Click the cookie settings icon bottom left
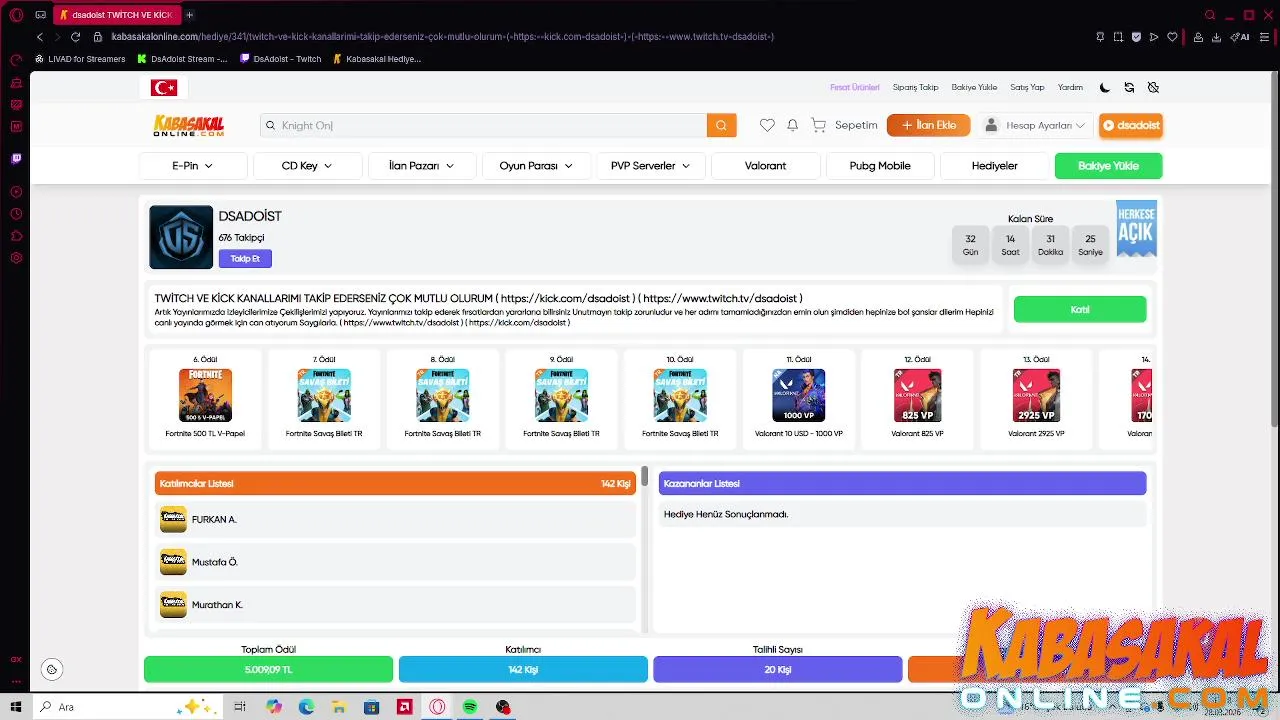 [x=52, y=670]
